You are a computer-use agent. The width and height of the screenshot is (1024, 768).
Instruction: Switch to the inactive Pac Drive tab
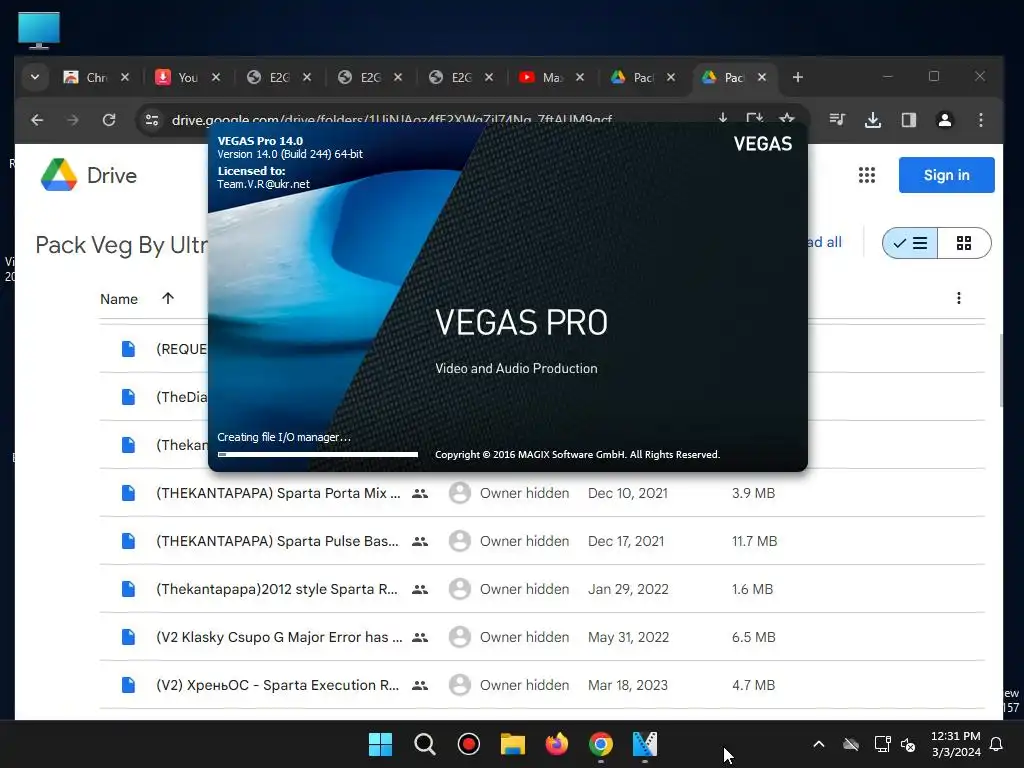pyautogui.click(x=641, y=77)
